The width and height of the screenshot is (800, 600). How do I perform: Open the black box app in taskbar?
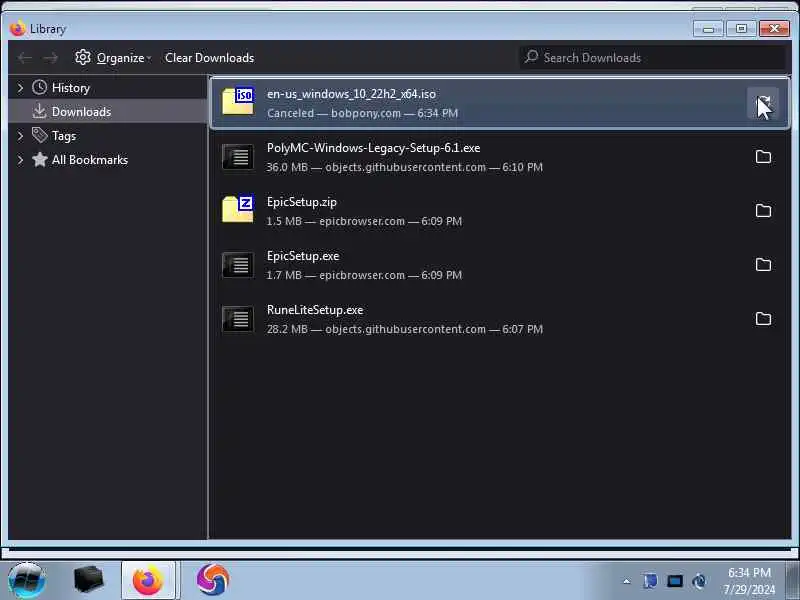(x=88, y=580)
